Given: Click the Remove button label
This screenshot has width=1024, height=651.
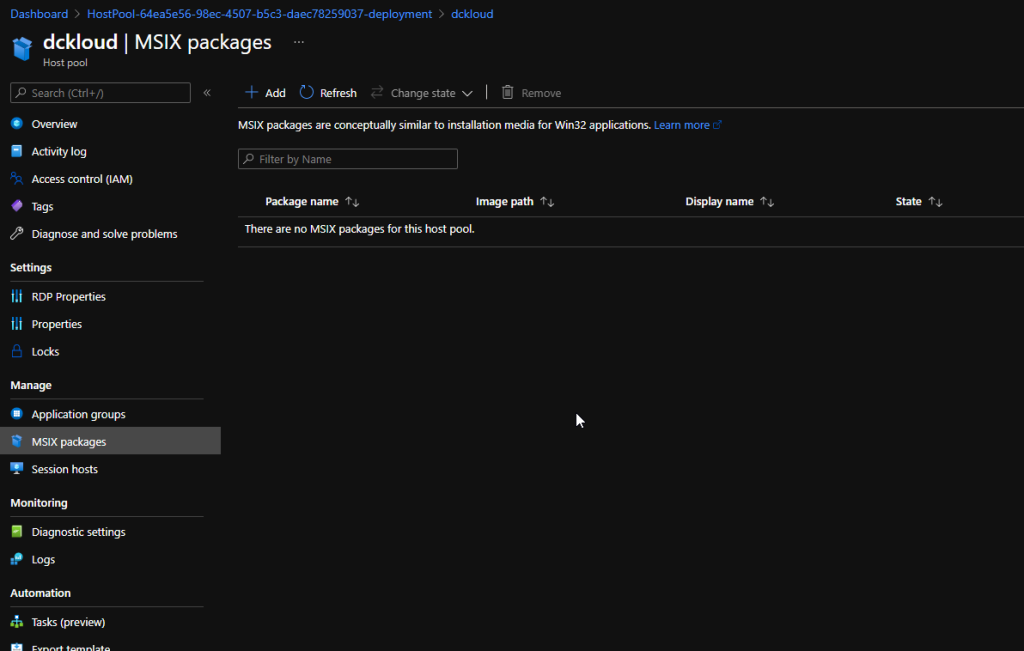Looking at the screenshot, I should point(541,93).
